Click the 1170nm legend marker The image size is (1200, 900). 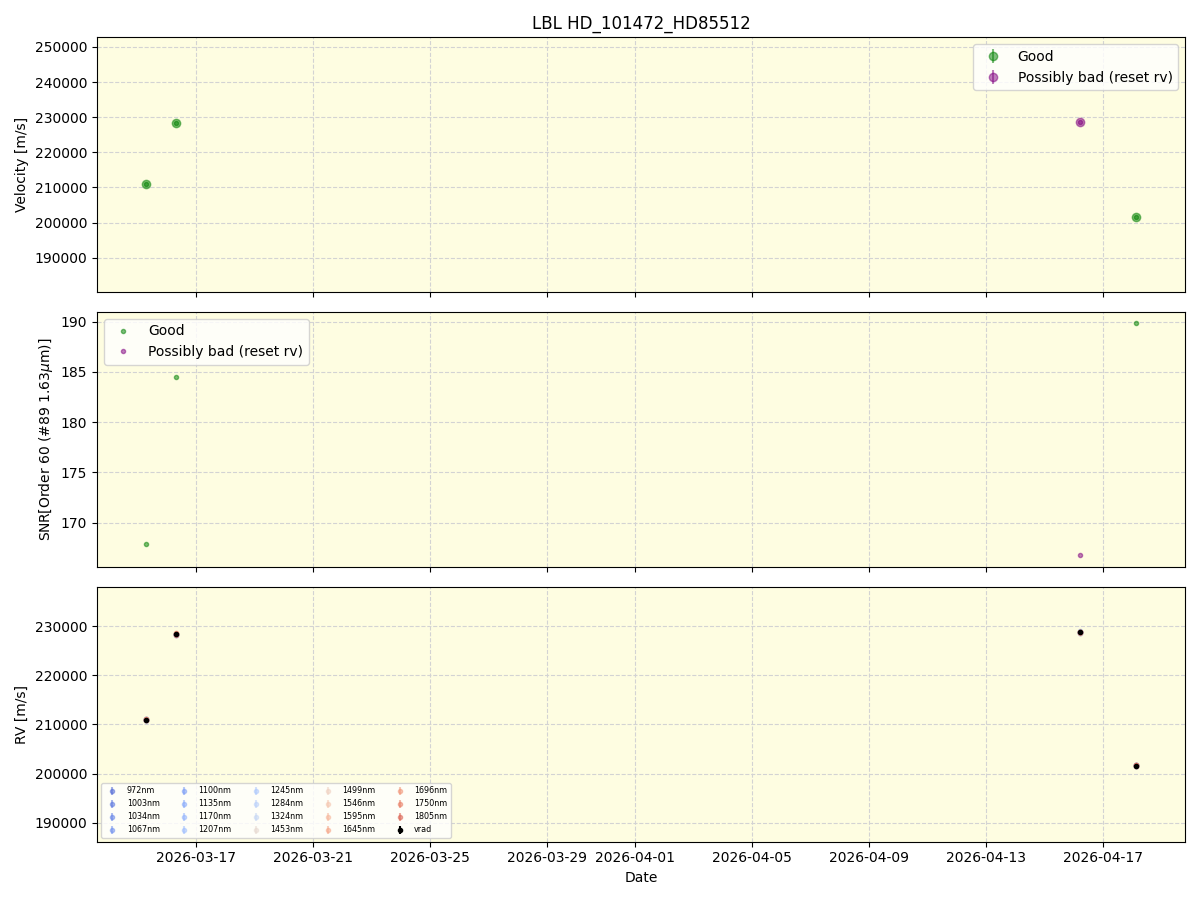pos(184,817)
